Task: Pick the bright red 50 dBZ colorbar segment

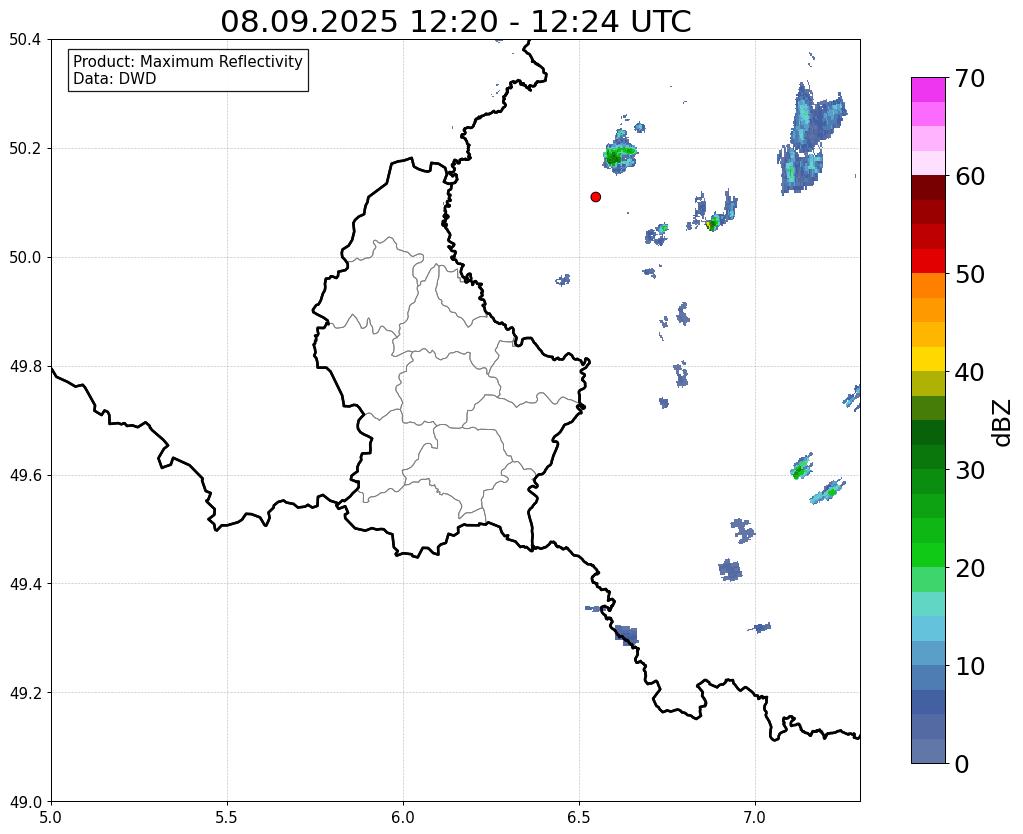Action: click(x=928, y=261)
